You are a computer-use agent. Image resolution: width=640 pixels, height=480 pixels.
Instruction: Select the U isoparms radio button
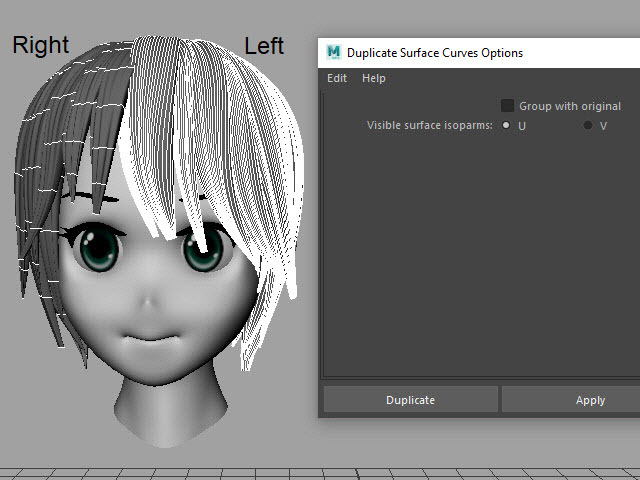coord(506,126)
